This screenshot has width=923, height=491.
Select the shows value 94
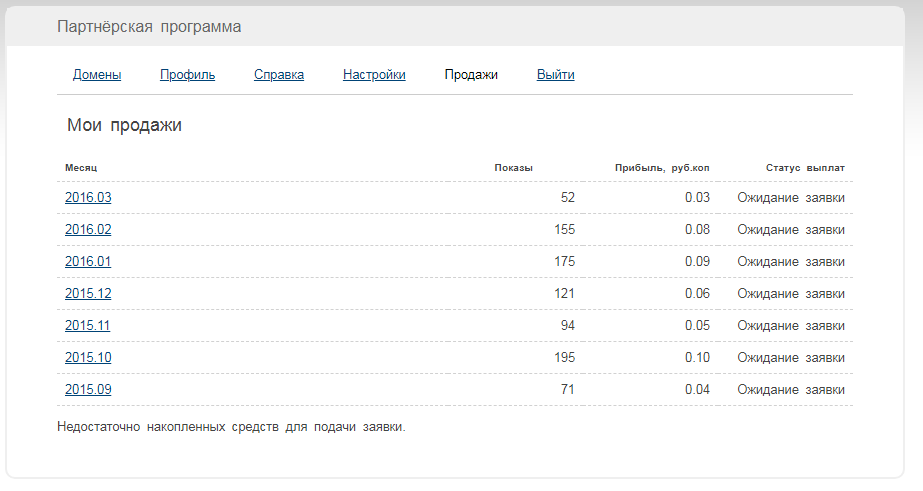(x=567, y=325)
